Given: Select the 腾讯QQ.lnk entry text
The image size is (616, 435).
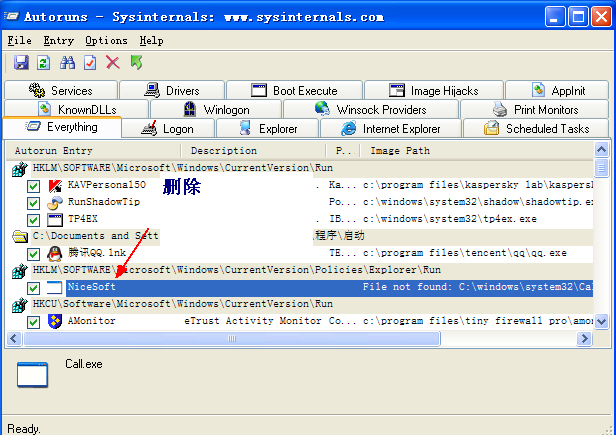Looking at the screenshot, I should [x=97, y=252].
